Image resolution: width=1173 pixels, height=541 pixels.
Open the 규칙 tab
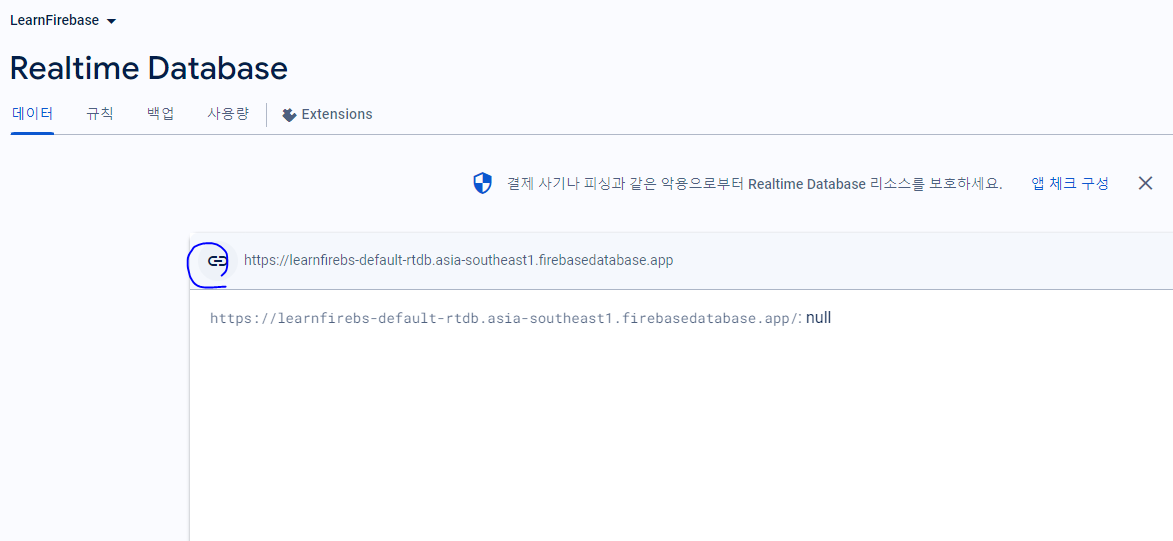(99, 114)
